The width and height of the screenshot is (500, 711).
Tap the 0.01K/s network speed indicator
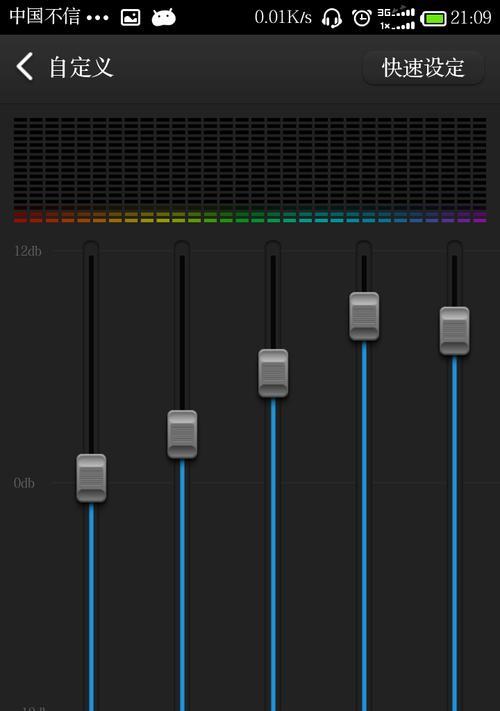tap(283, 17)
